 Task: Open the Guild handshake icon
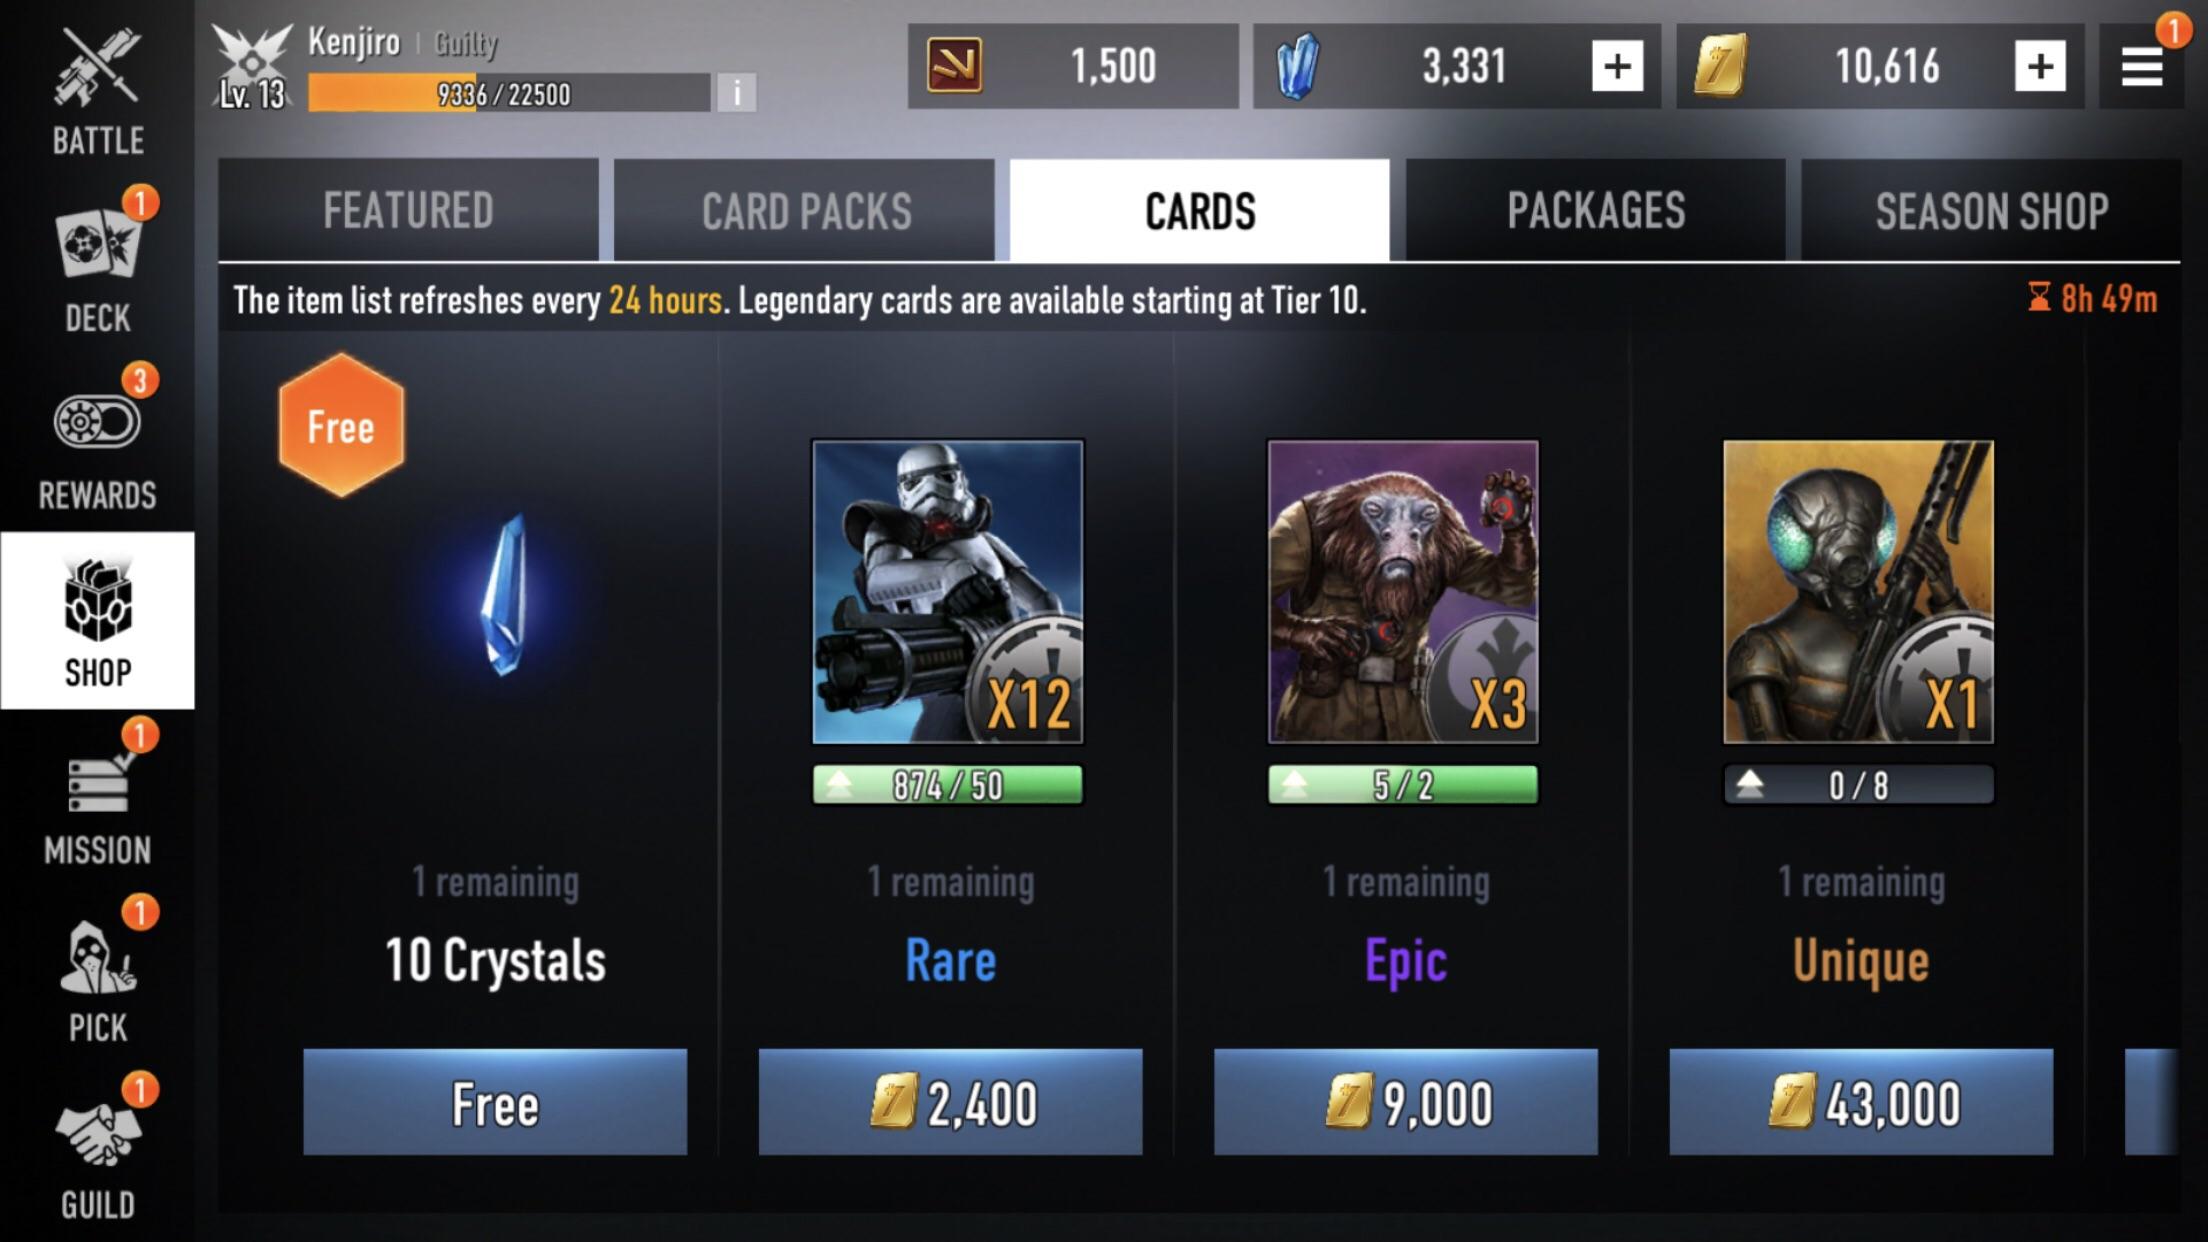[97, 1135]
